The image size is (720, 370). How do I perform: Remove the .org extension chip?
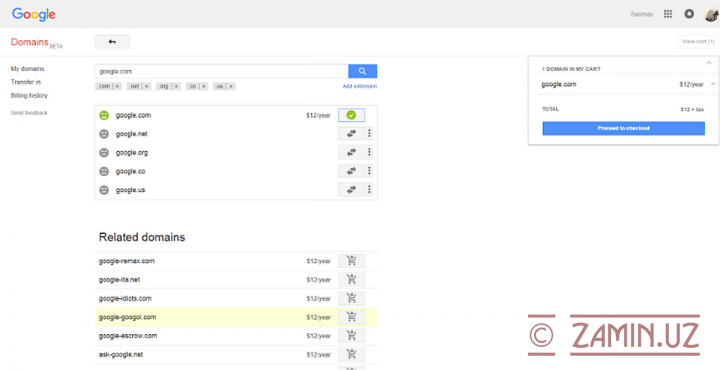click(176, 86)
